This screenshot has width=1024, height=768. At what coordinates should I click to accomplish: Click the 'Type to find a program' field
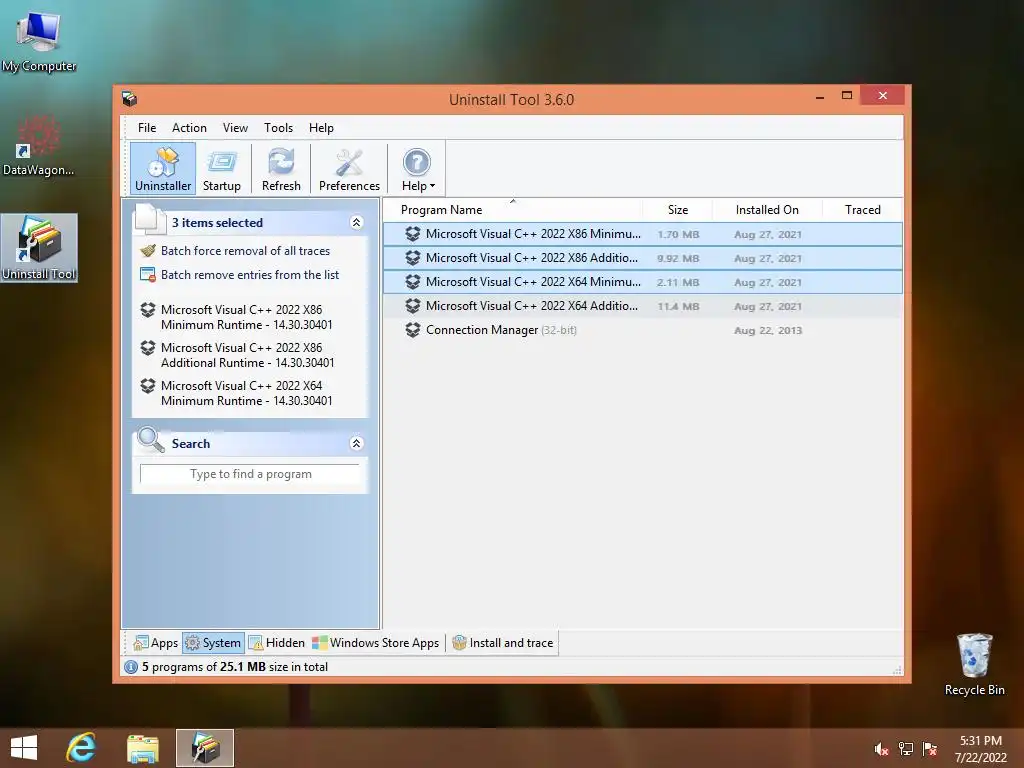250,474
